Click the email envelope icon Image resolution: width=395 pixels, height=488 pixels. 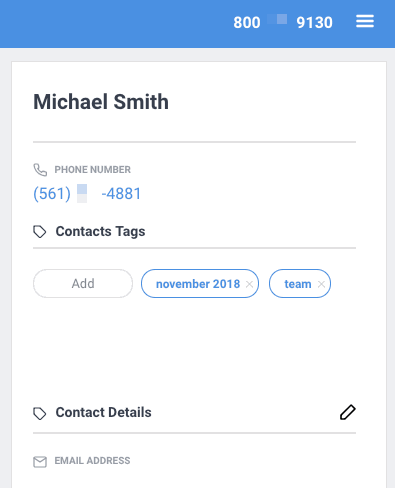point(40,462)
